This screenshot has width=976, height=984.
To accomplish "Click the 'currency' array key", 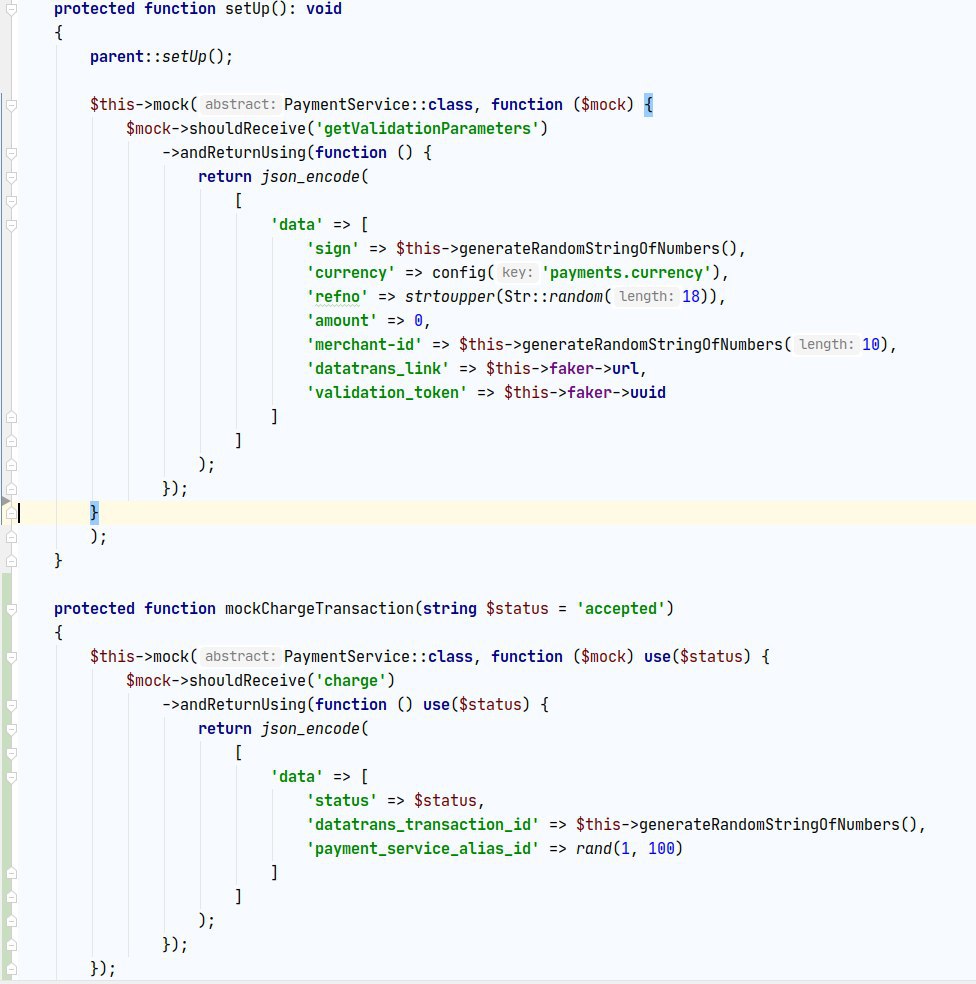I will pyautogui.click(x=350, y=272).
